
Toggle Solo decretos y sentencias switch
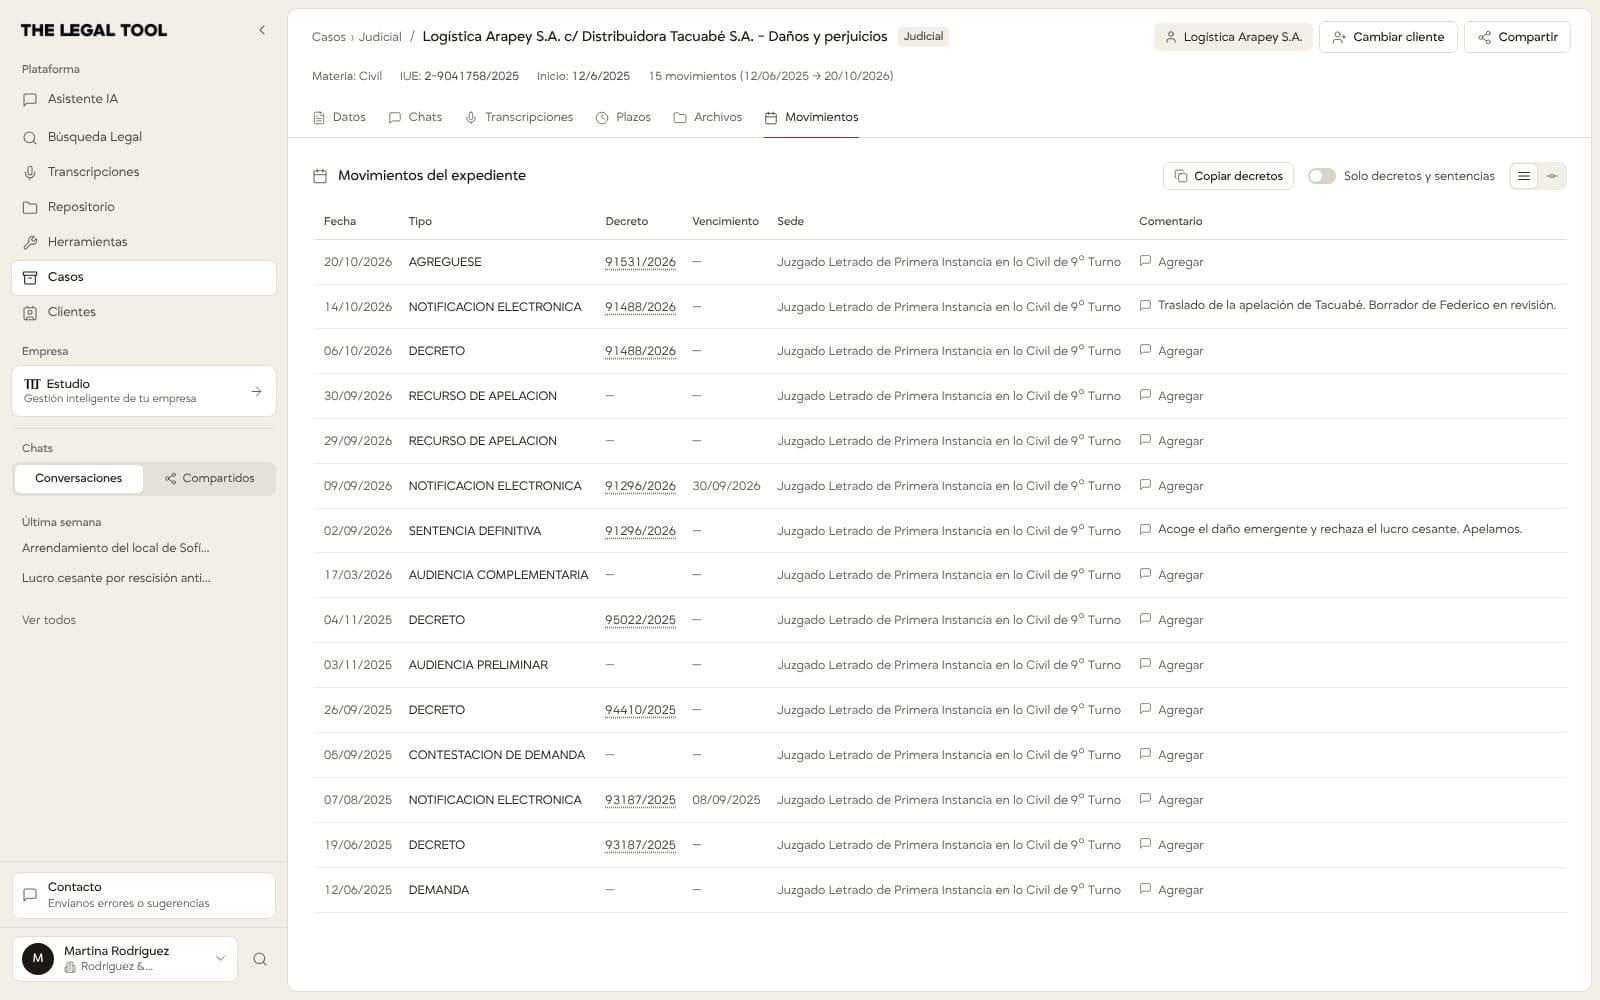[1321, 176]
